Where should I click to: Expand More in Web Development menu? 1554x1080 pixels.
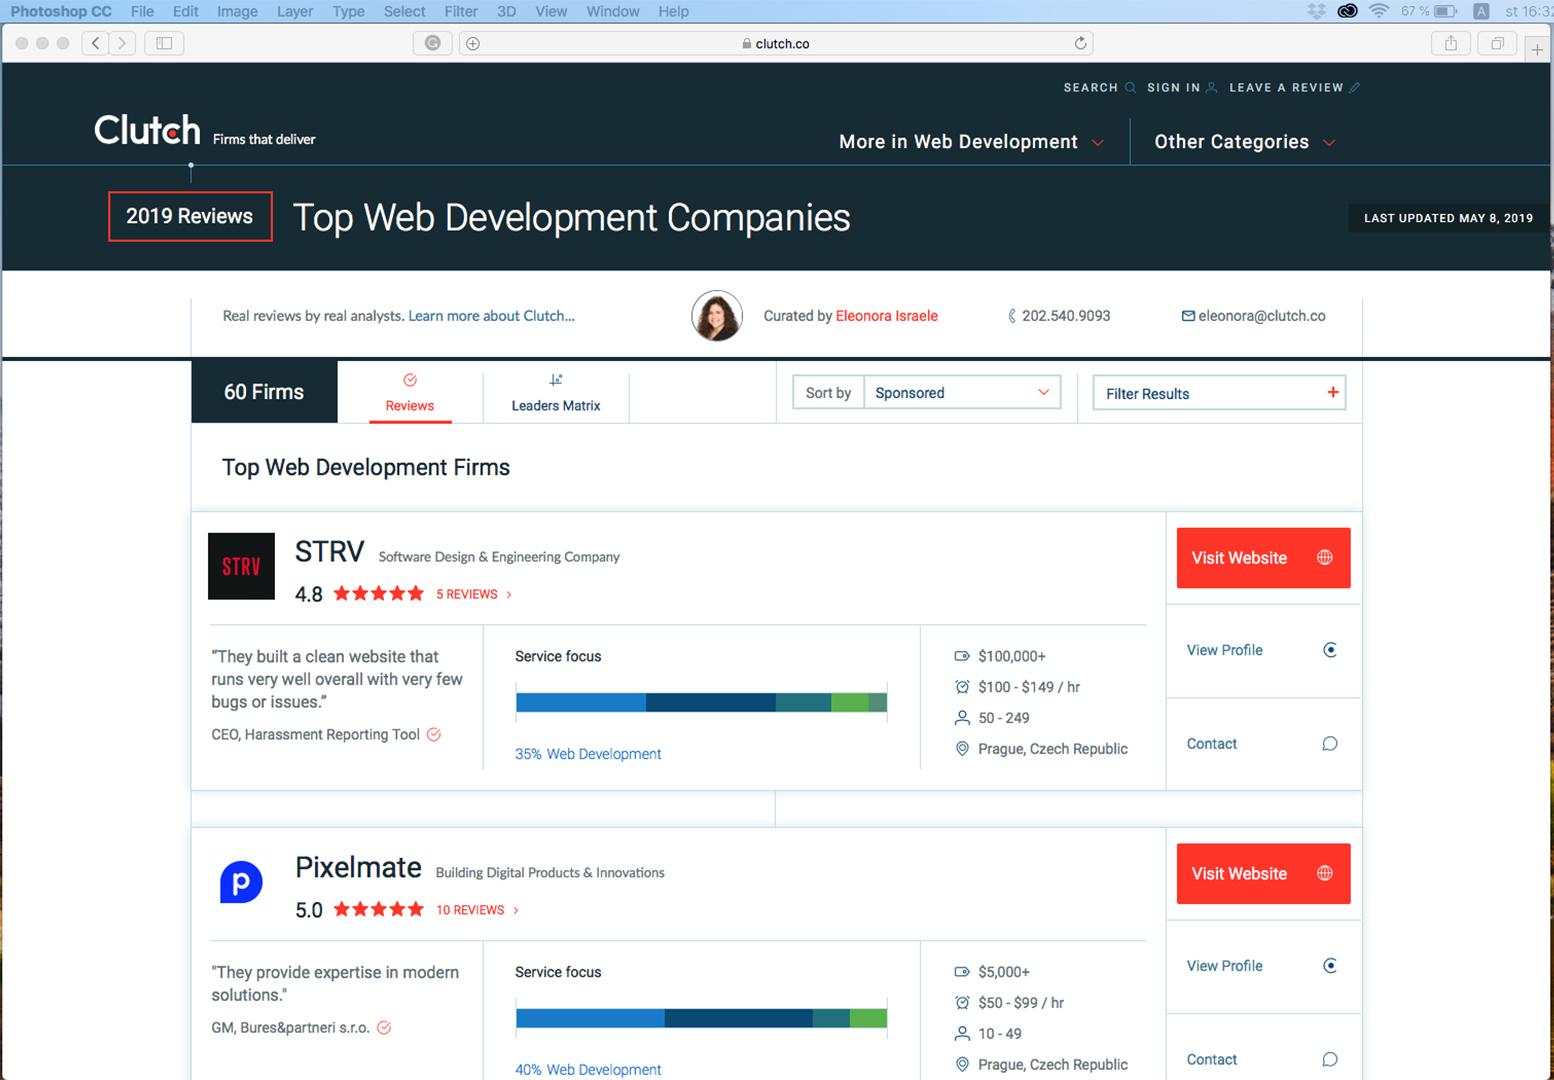(971, 142)
